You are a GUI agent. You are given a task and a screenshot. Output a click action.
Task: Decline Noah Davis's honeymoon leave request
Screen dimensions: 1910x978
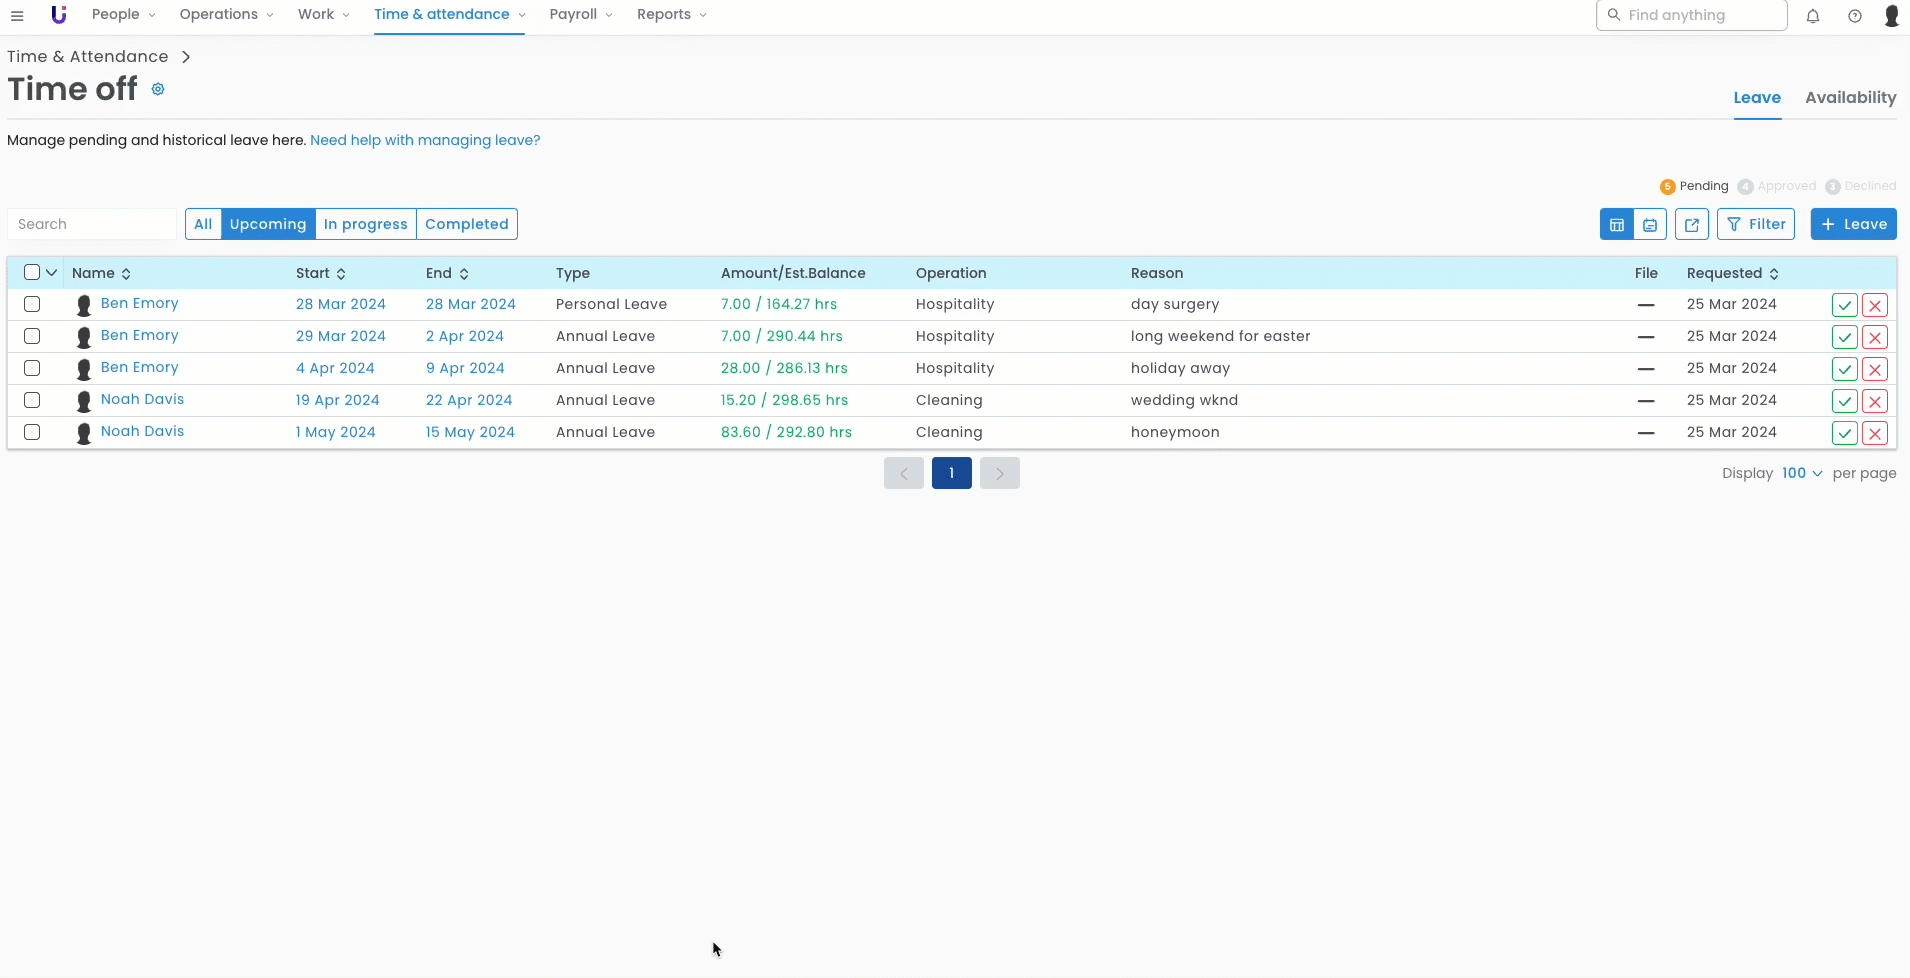(x=1875, y=433)
